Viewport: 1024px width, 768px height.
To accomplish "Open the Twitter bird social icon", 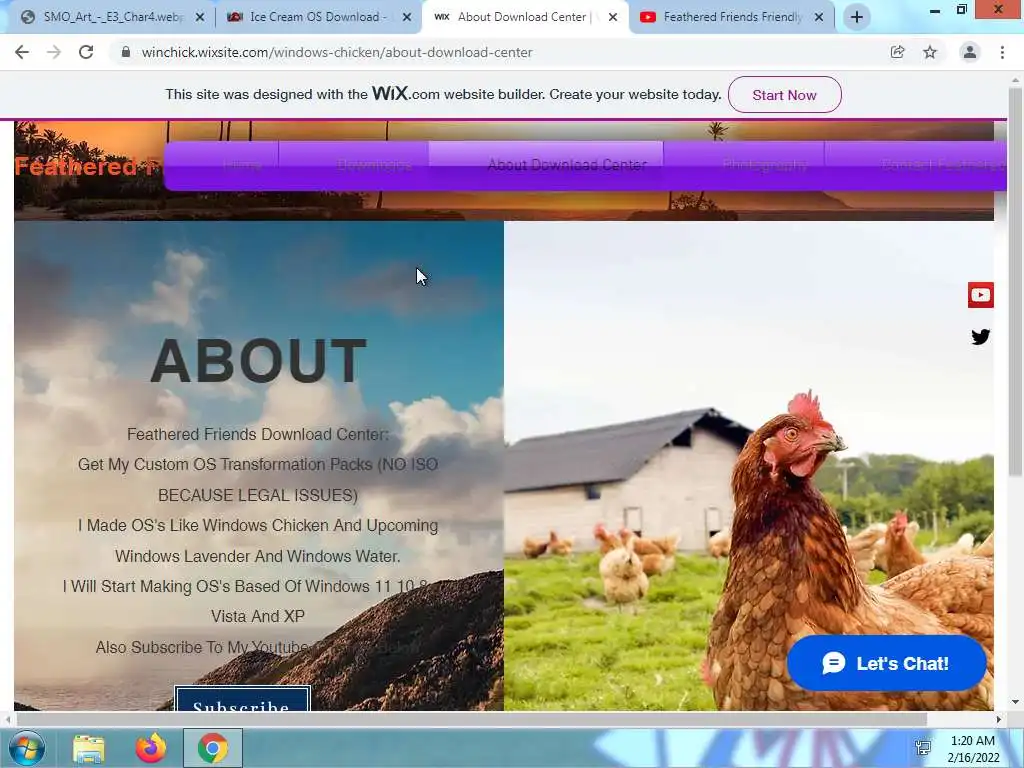I will coord(980,337).
